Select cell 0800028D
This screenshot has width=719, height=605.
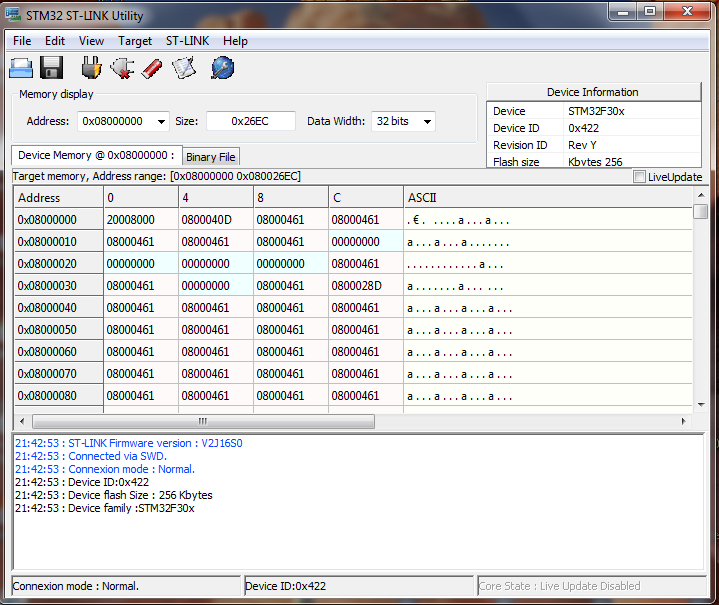(x=366, y=286)
